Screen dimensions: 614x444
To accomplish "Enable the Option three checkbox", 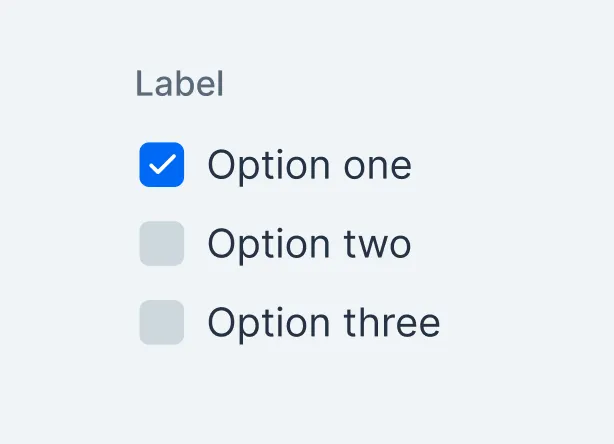I will pyautogui.click(x=161, y=322).
